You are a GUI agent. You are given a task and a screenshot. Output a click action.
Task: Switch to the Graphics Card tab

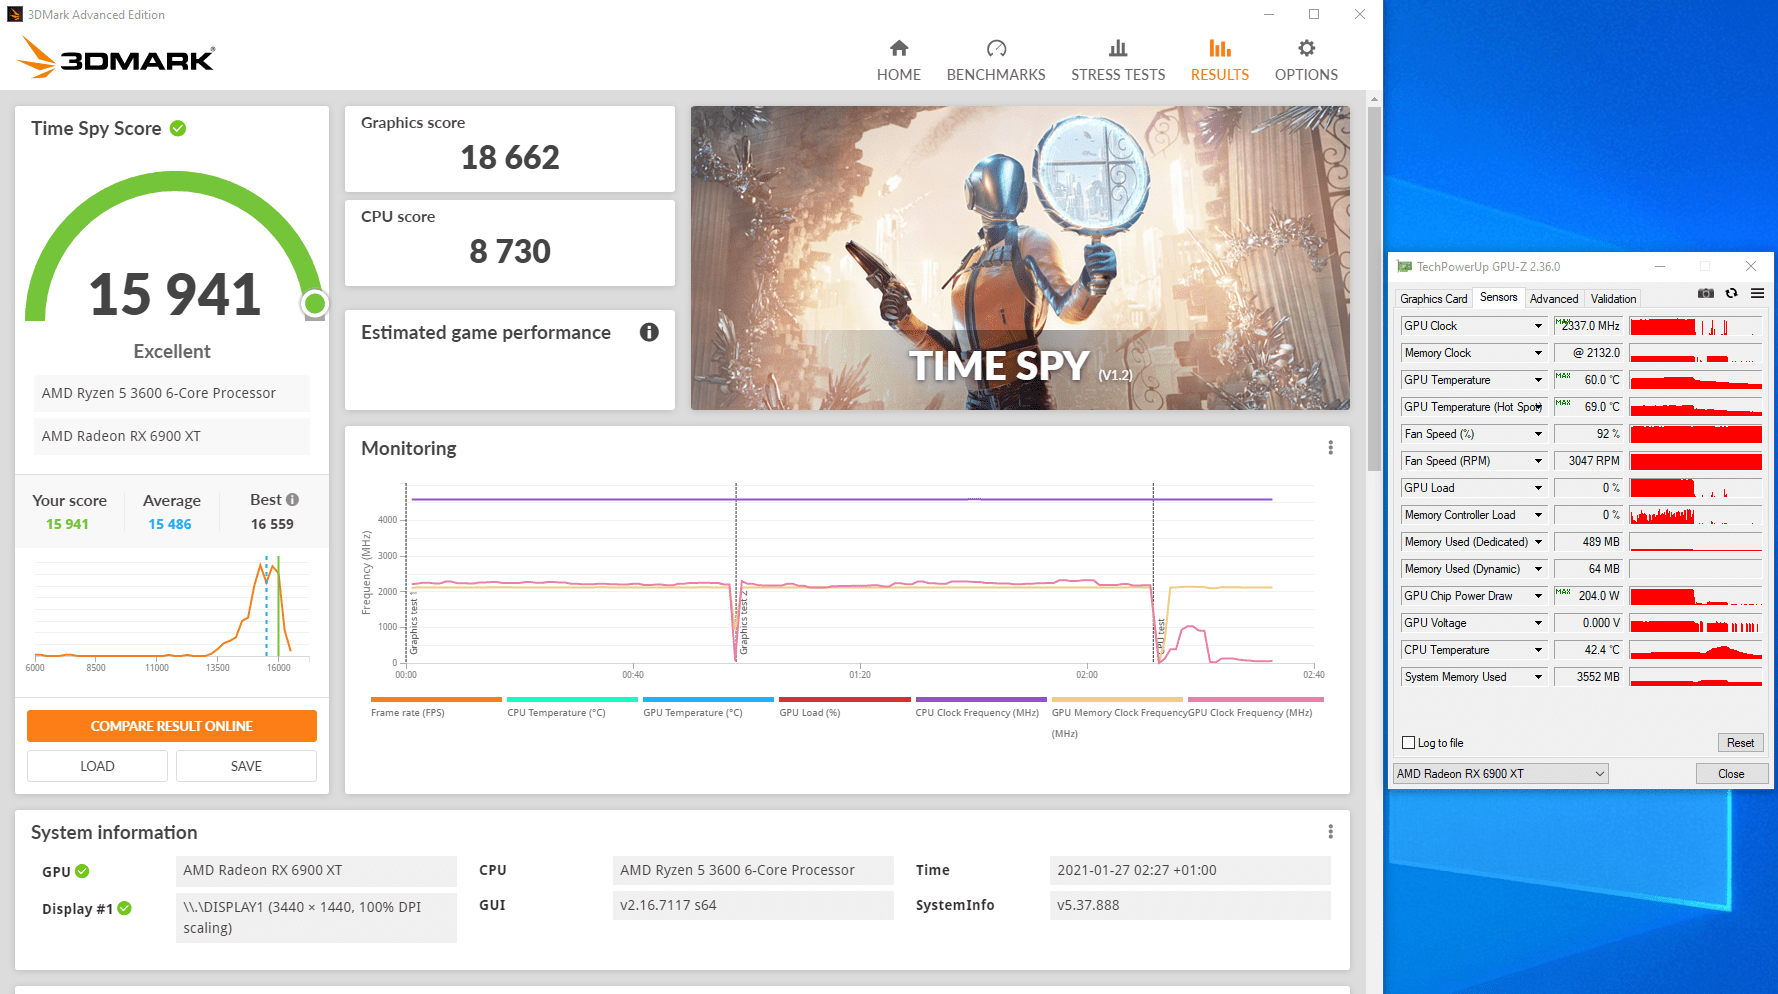tap(1433, 298)
